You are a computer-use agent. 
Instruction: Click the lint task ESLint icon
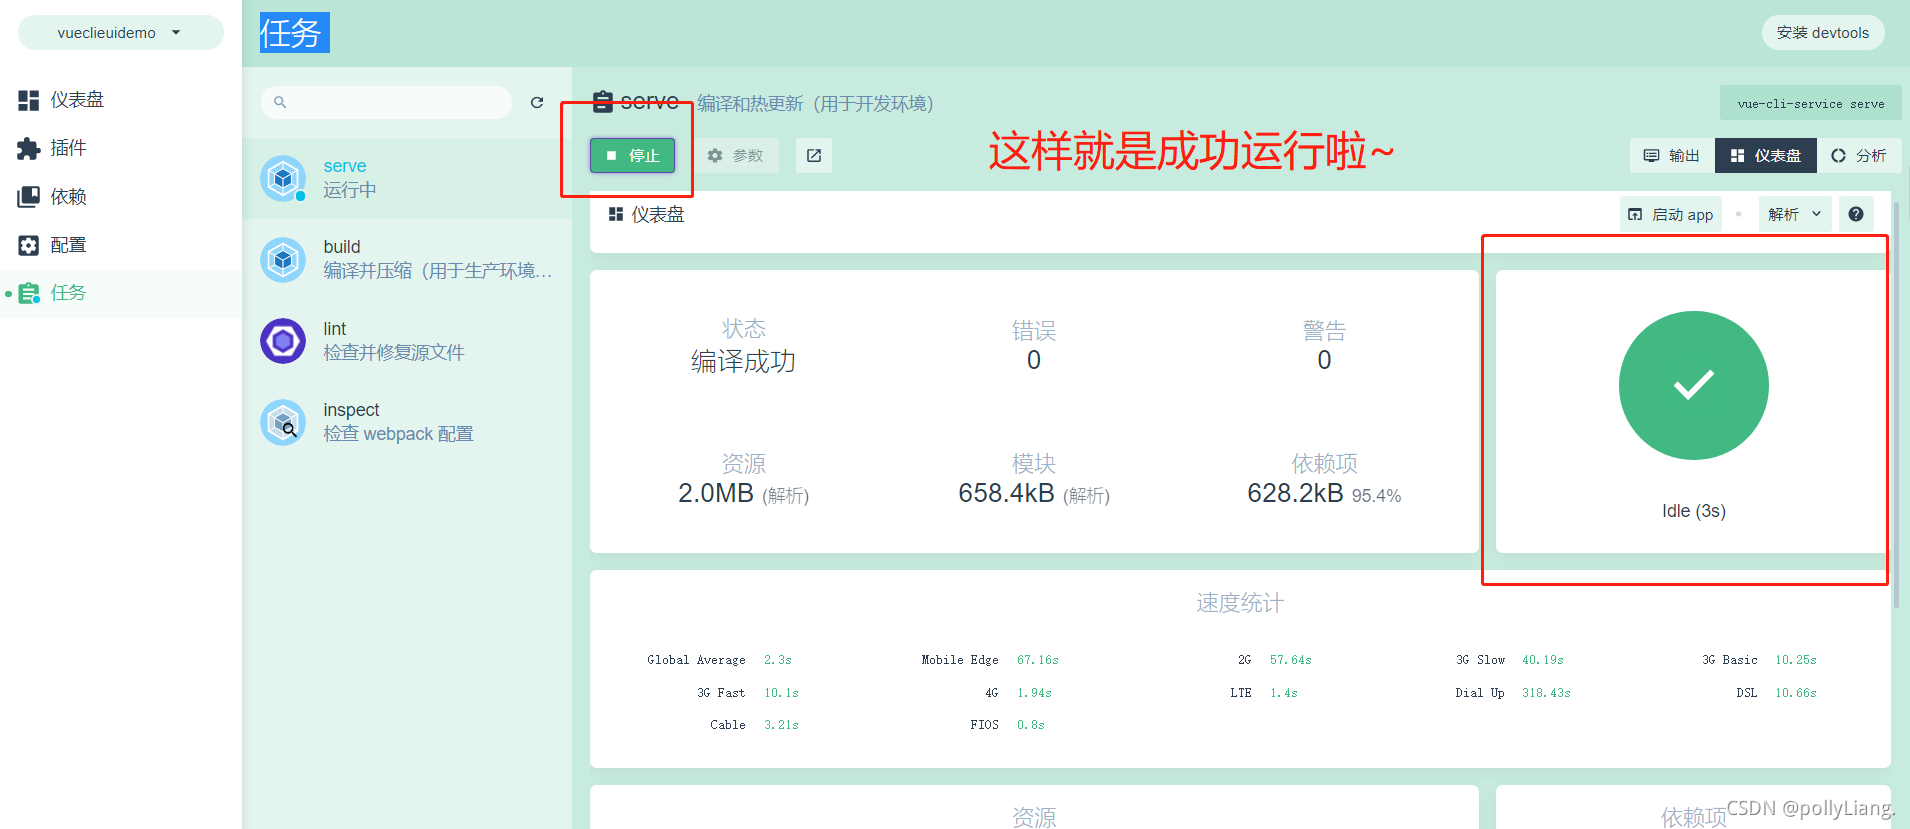pyautogui.click(x=283, y=341)
